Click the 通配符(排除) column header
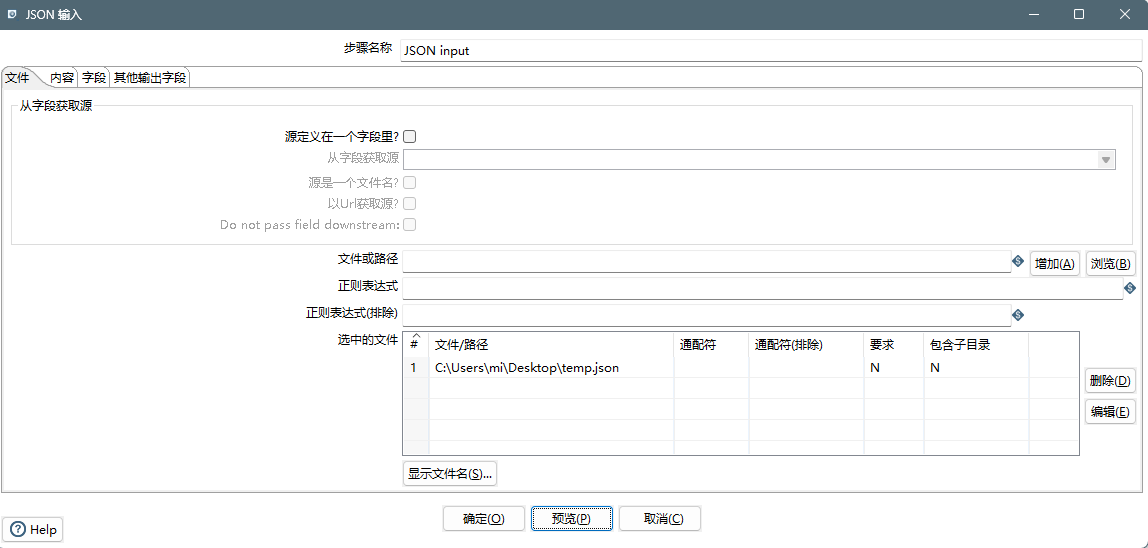The image size is (1148, 548). pos(805,345)
